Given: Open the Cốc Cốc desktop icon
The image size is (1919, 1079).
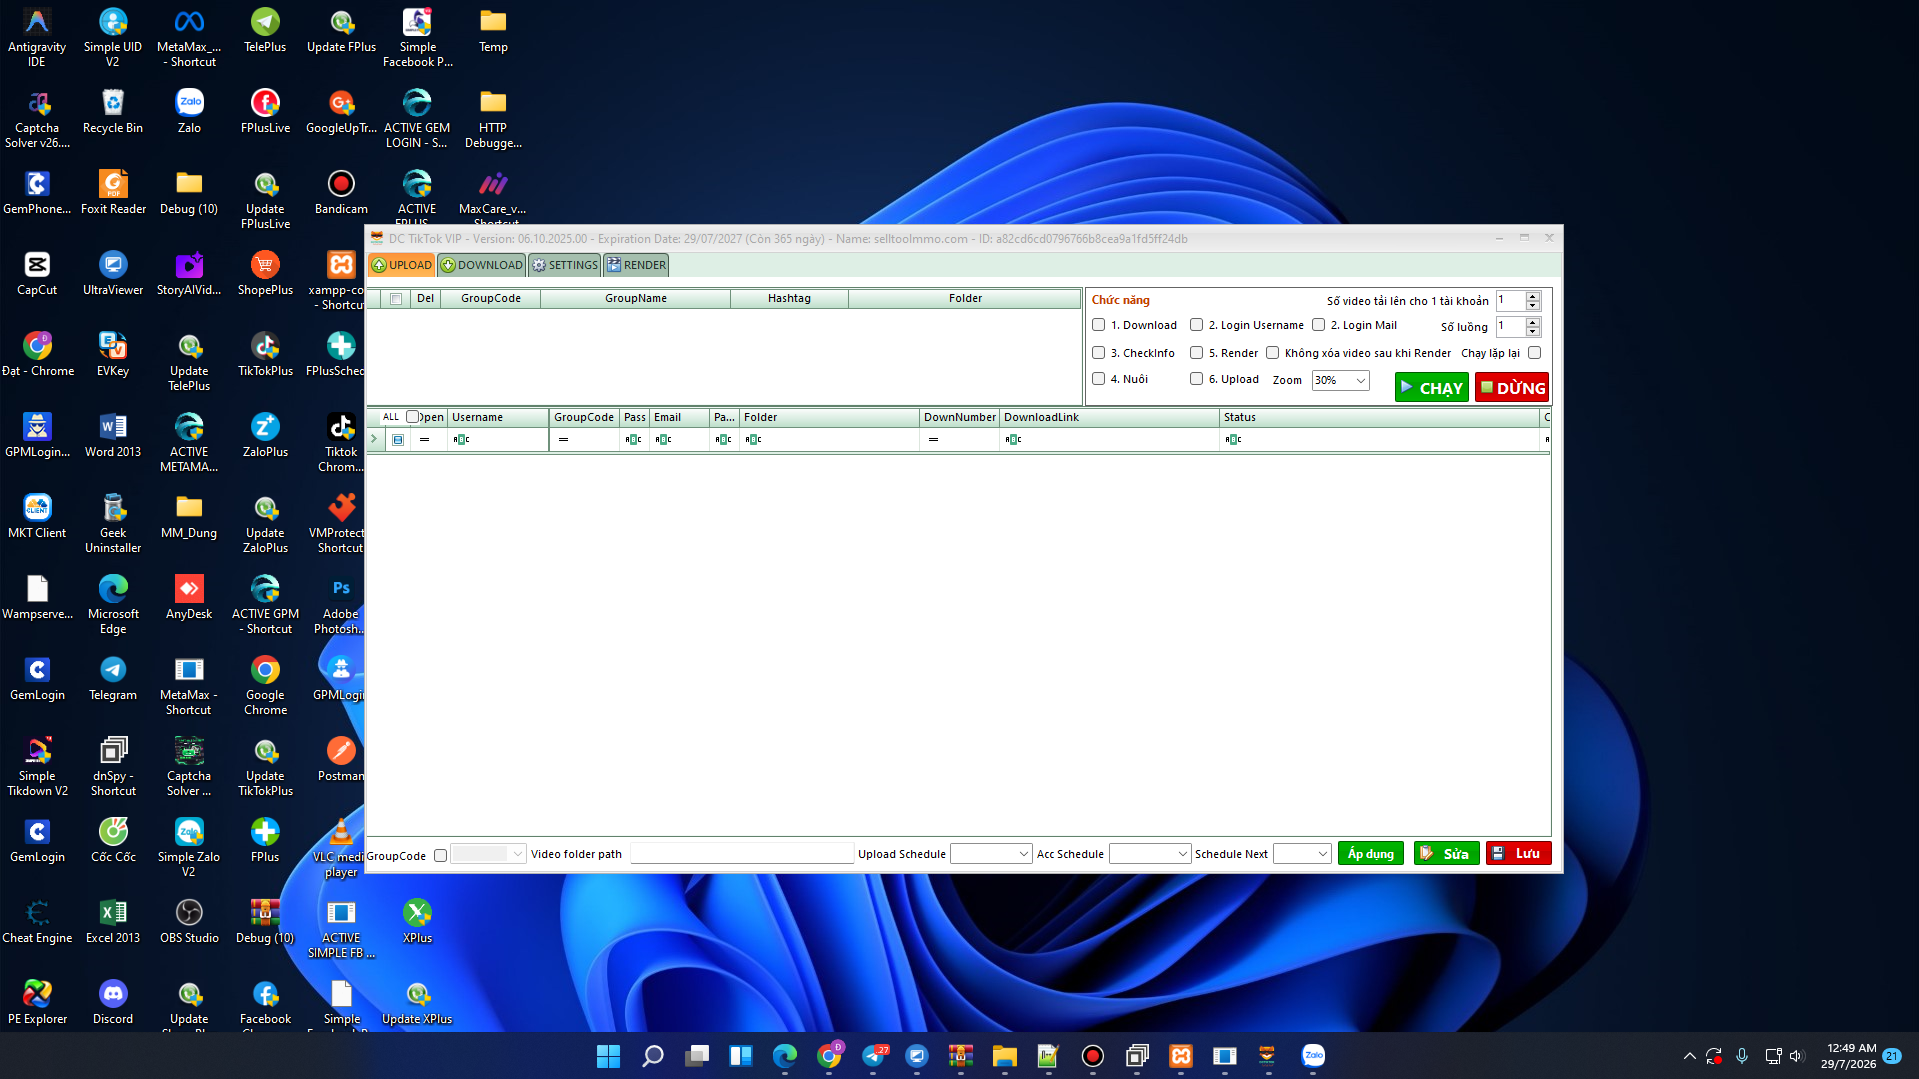Looking at the screenshot, I should click(113, 840).
